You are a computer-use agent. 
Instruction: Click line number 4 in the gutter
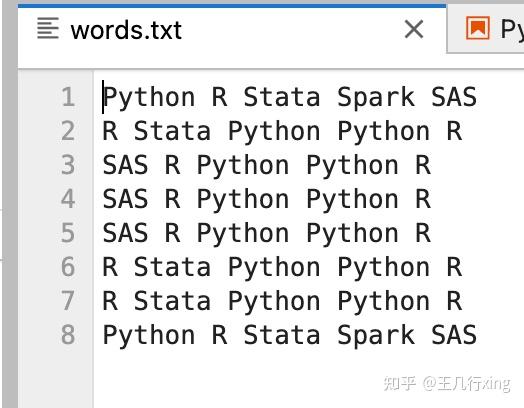click(x=68, y=199)
